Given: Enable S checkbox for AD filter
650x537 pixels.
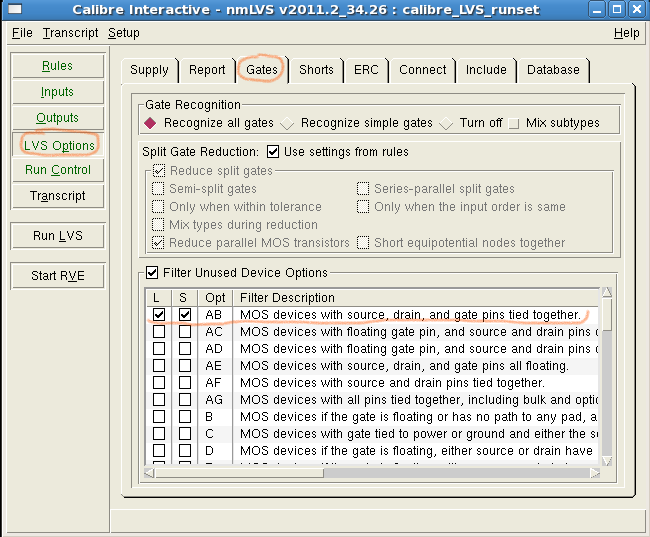Looking at the screenshot, I should point(185,349).
